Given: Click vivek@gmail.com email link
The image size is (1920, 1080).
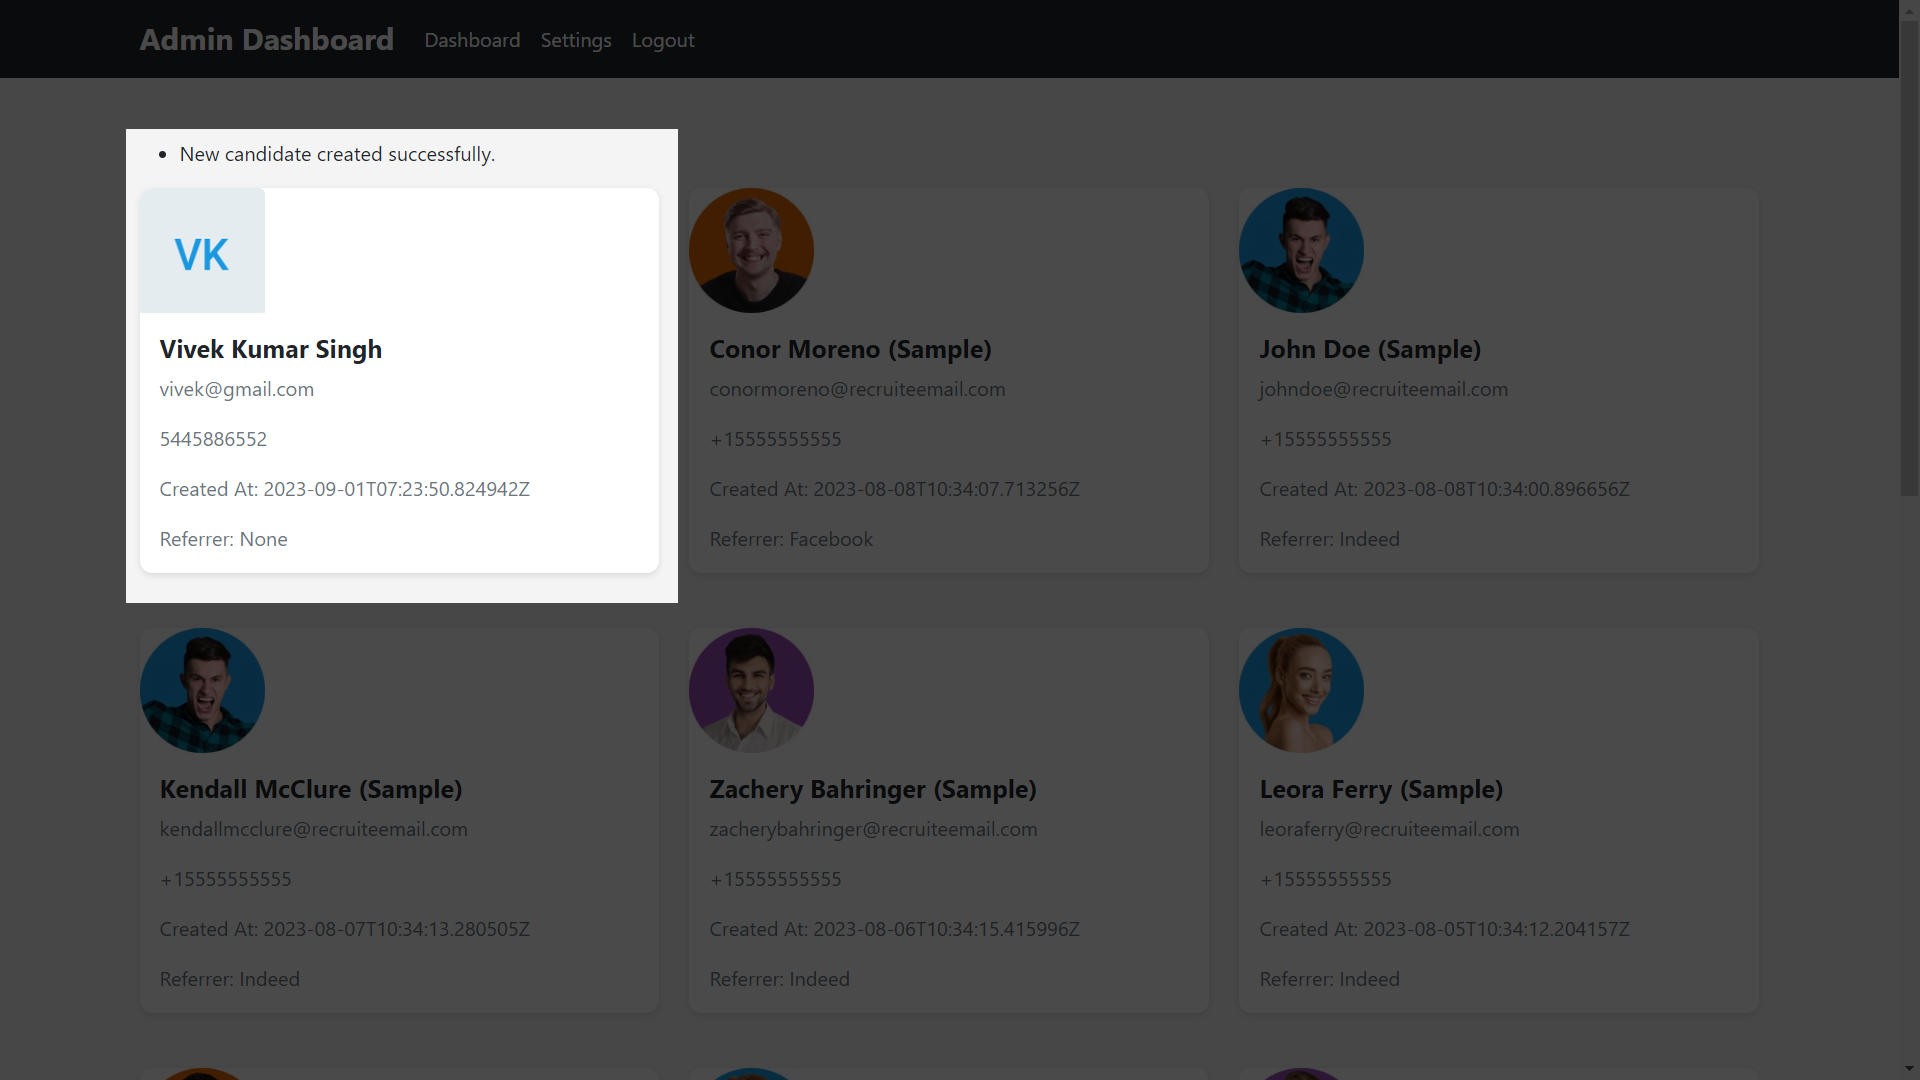Looking at the screenshot, I should click(235, 388).
